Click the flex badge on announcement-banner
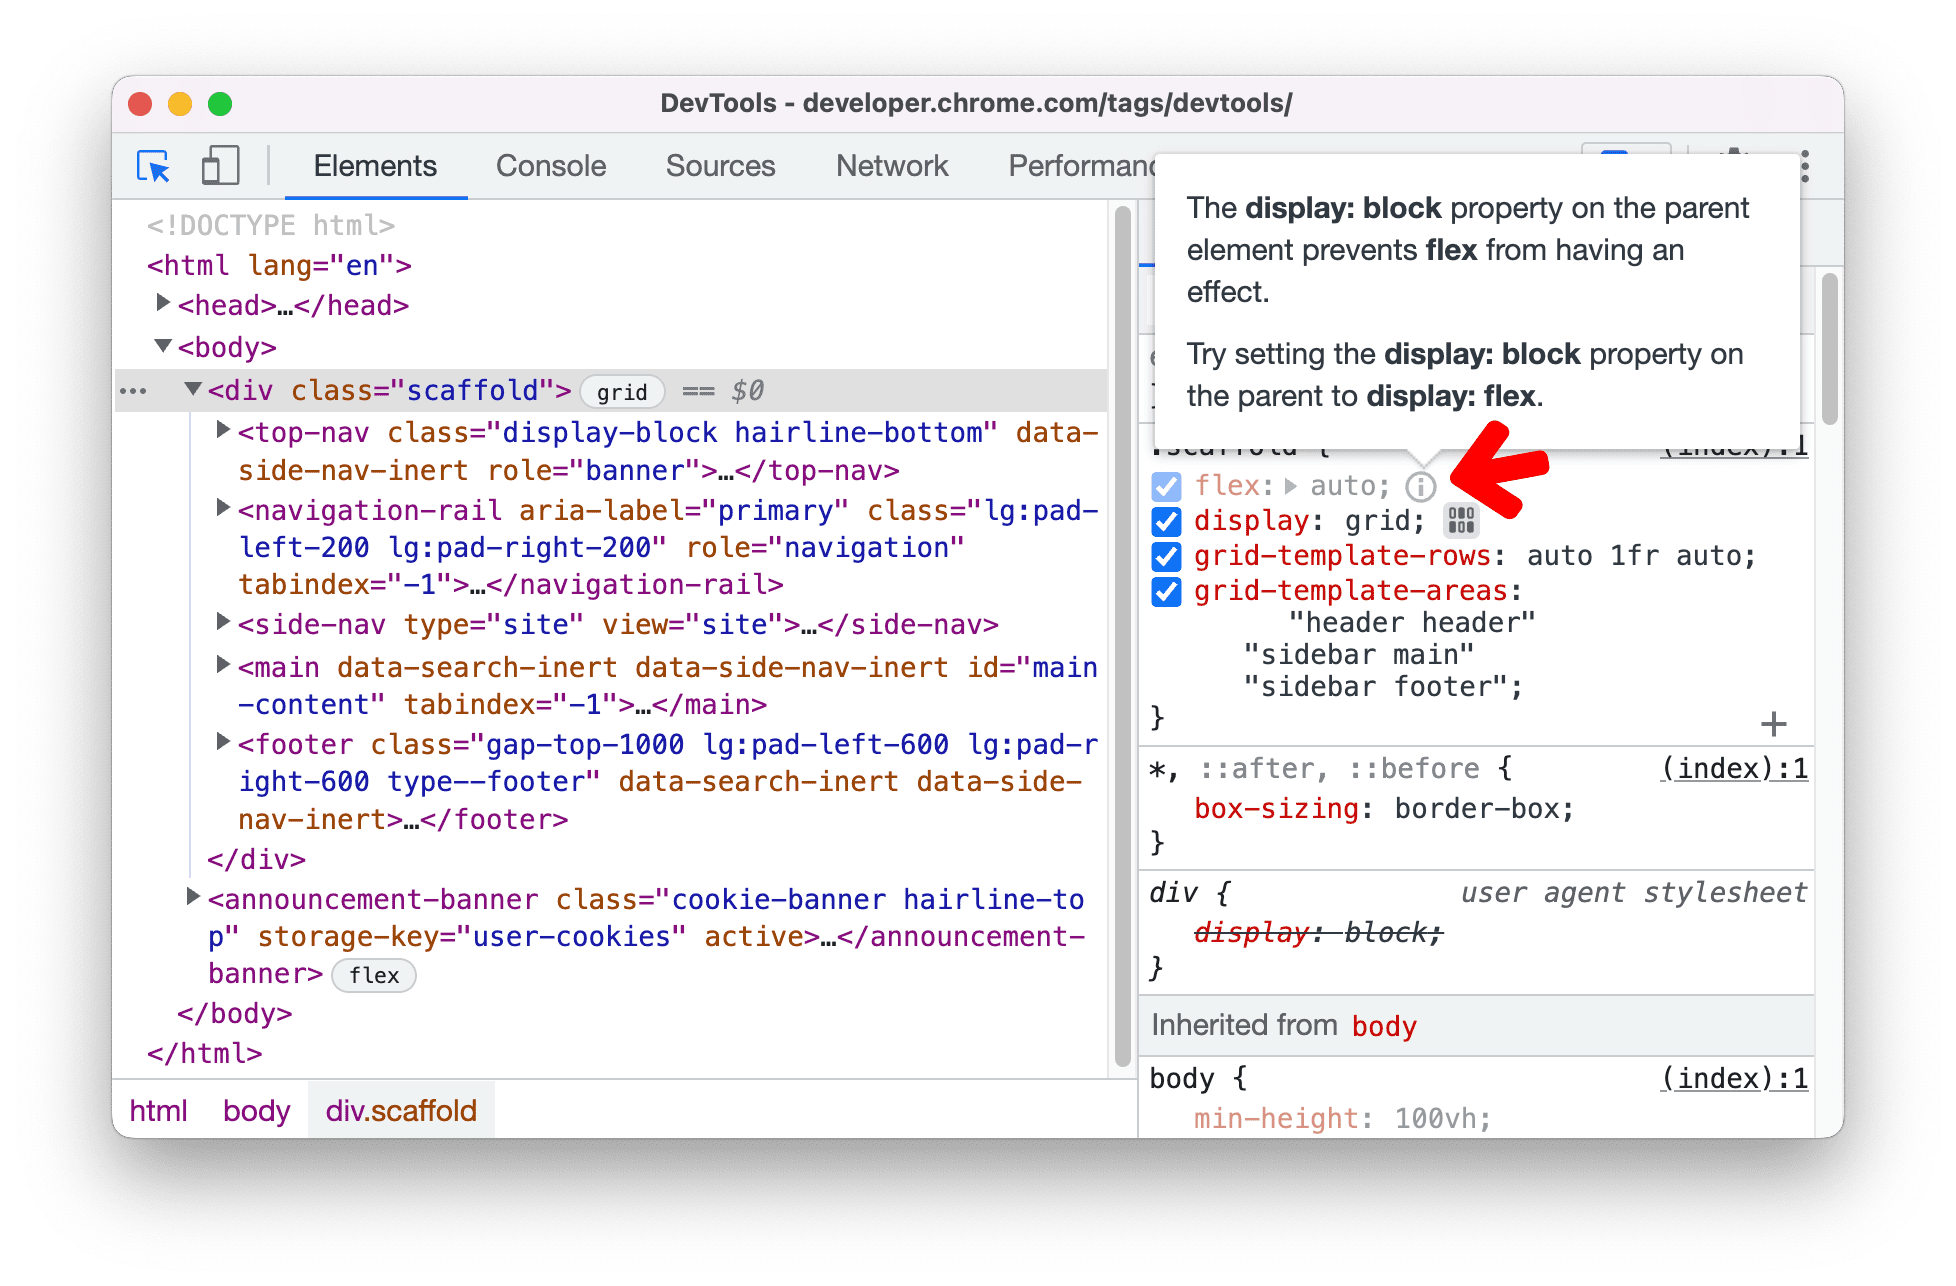This screenshot has width=1956, height=1286. point(377,977)
